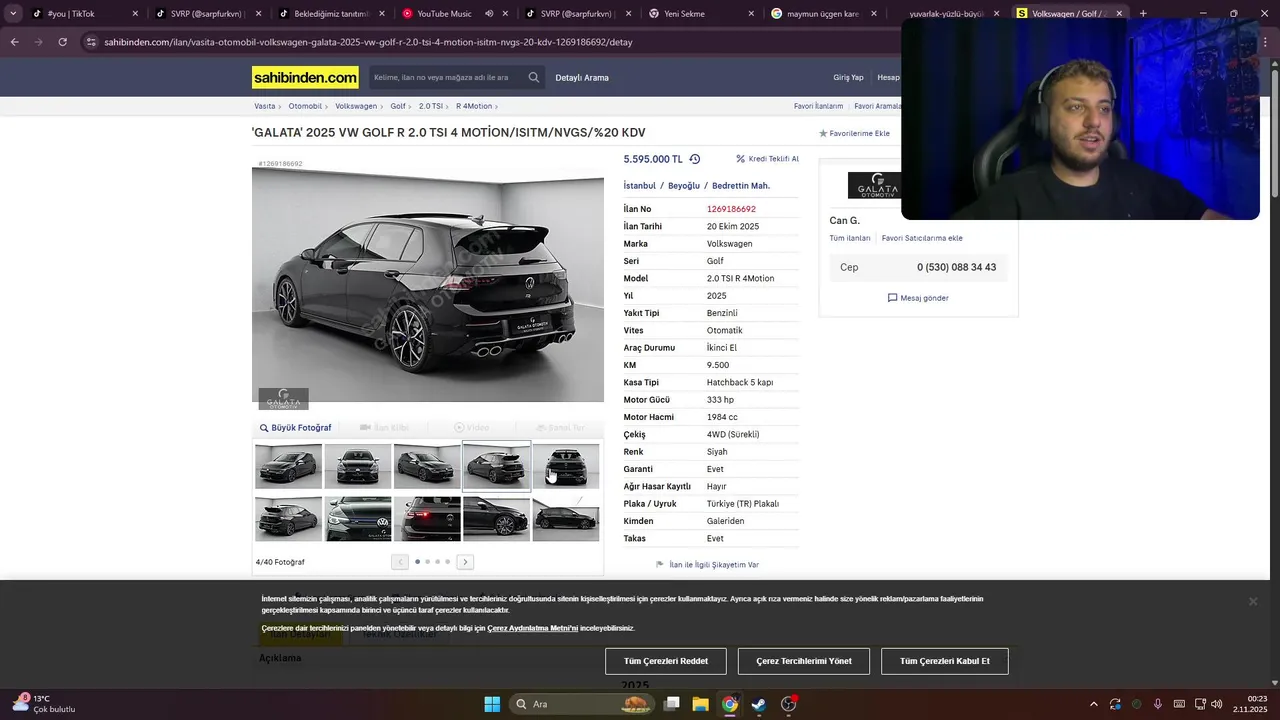Mute the YouTube Music tab speaker icon

click(489, 14)
